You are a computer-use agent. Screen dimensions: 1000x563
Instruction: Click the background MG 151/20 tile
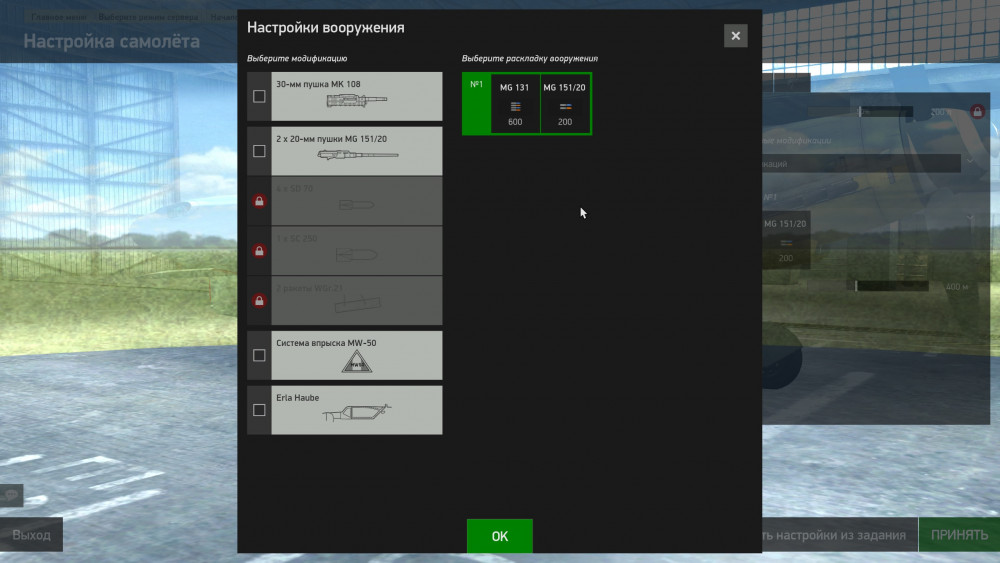coord(786,240)
